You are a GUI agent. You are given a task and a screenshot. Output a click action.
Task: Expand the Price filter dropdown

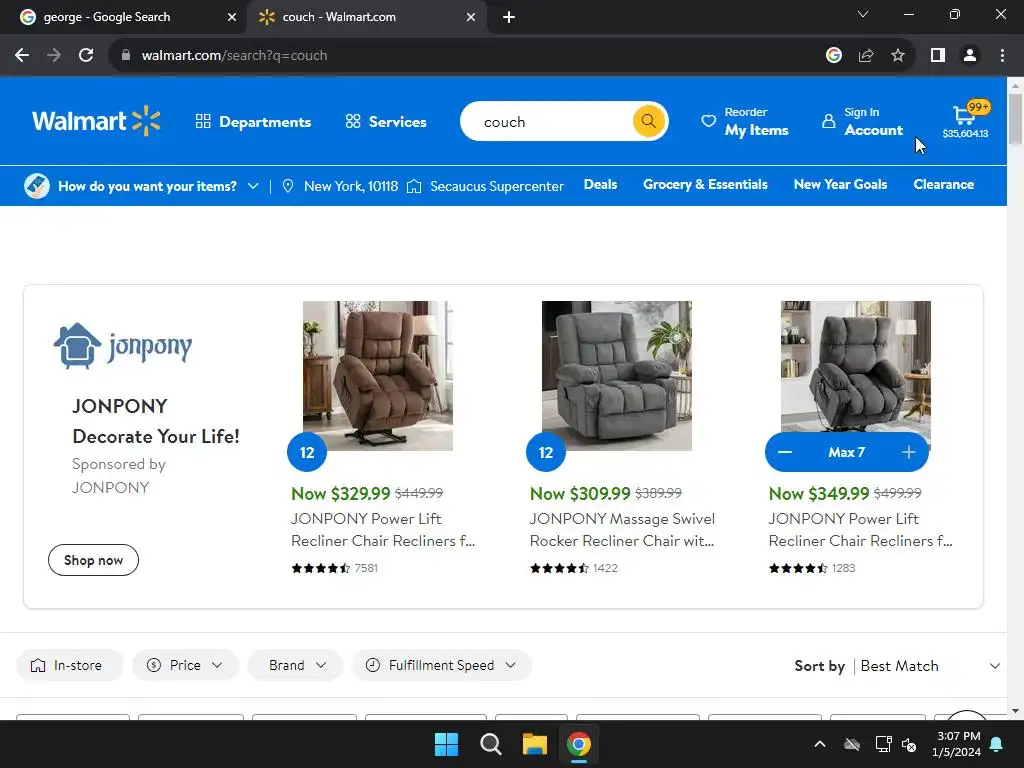click(185, 665)
